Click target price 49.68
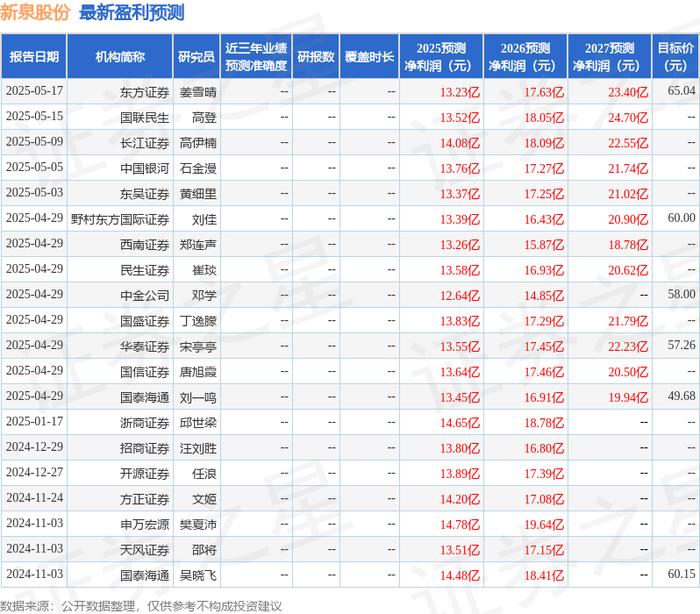This screenshot has width=700, height=614. pyautogui.click(x=681, y=397)
